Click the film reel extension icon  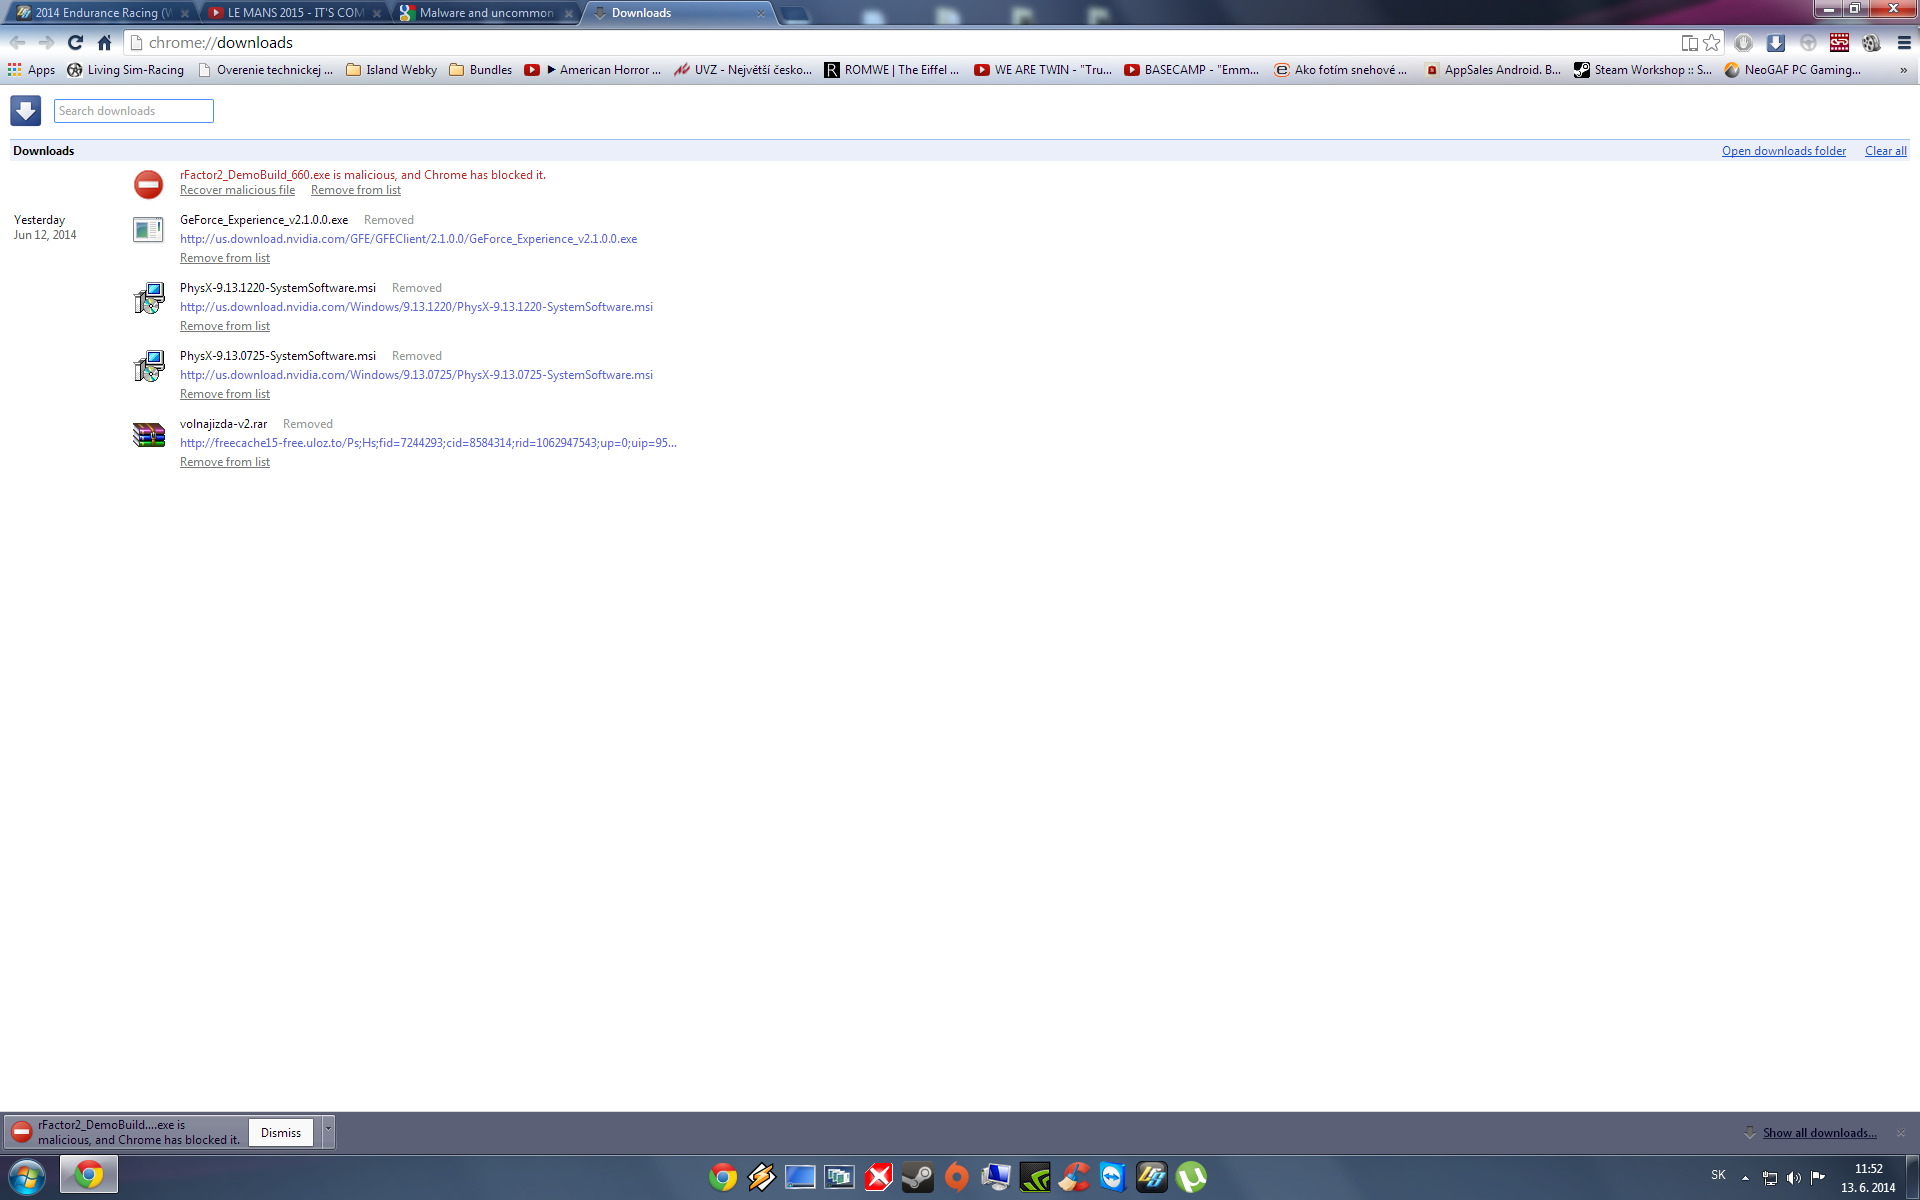click(1871, 42)
